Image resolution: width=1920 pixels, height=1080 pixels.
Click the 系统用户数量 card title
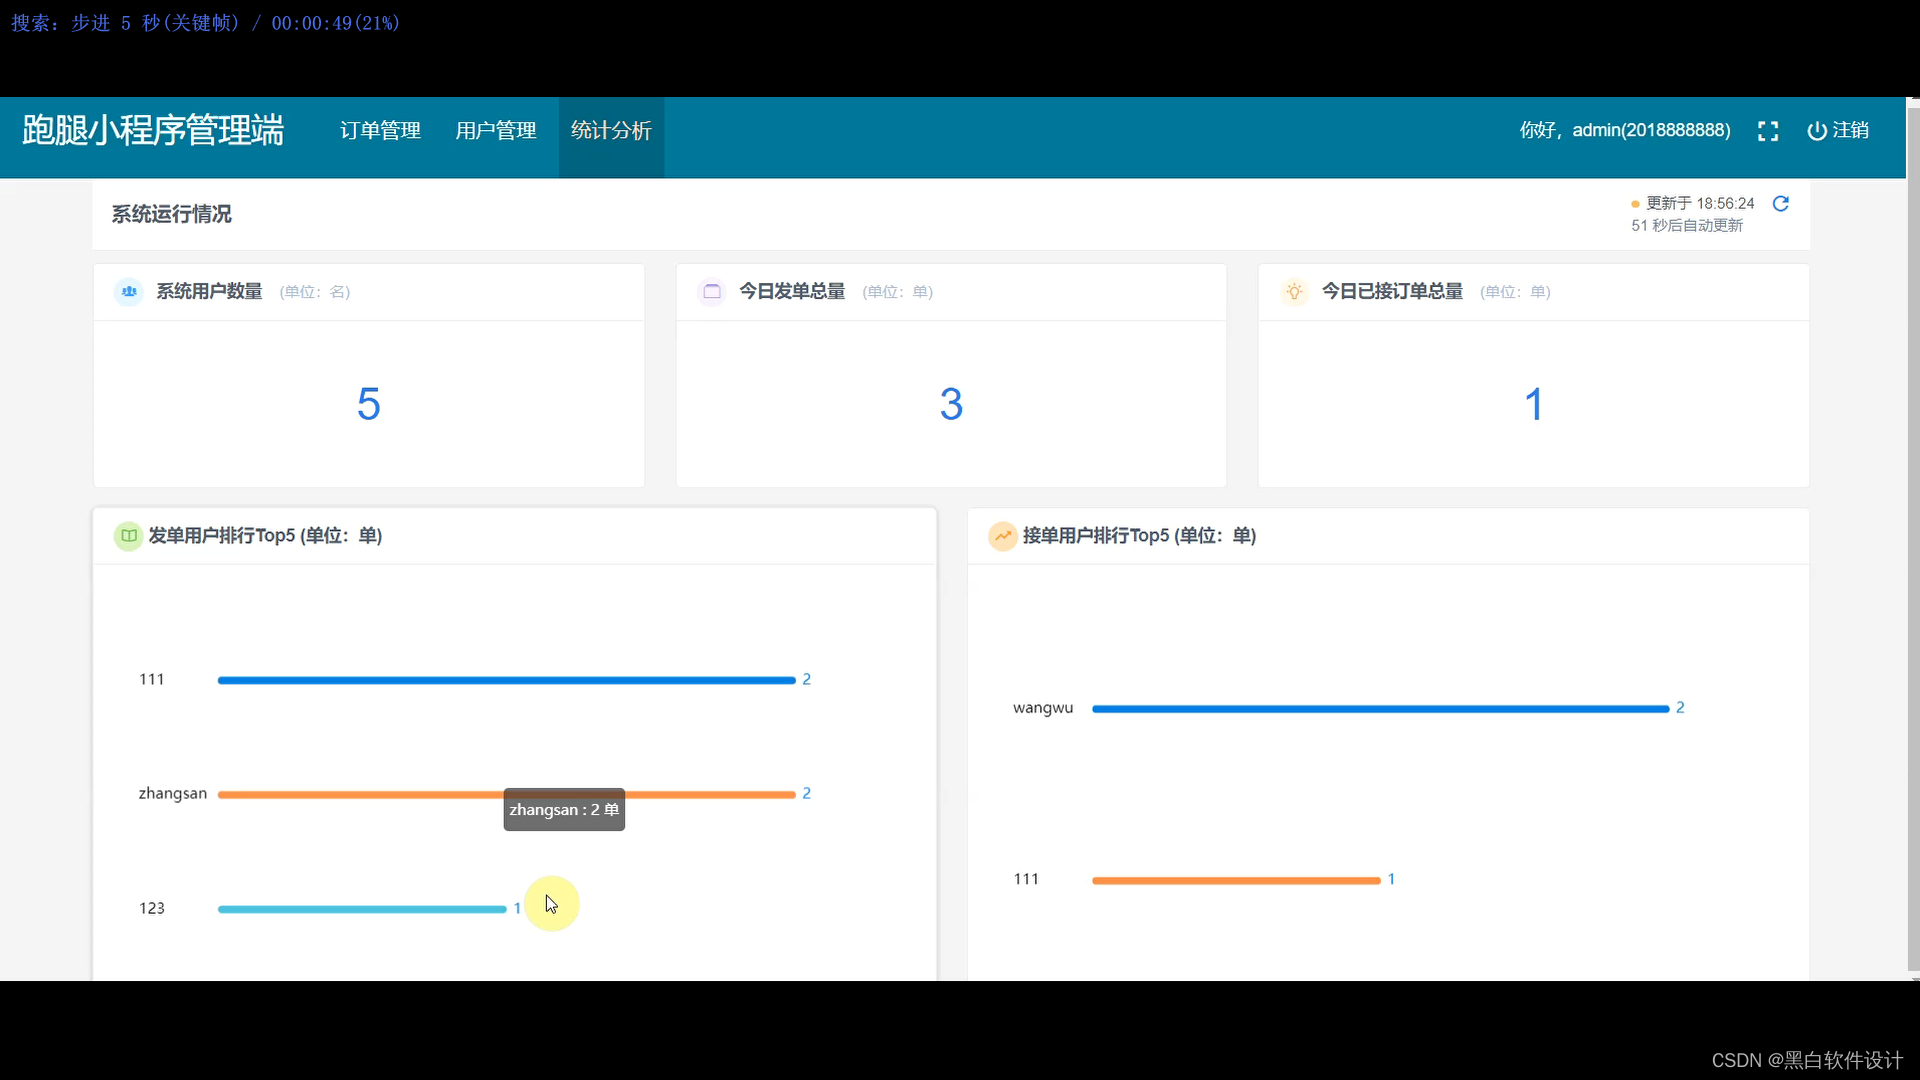[209, 292]
